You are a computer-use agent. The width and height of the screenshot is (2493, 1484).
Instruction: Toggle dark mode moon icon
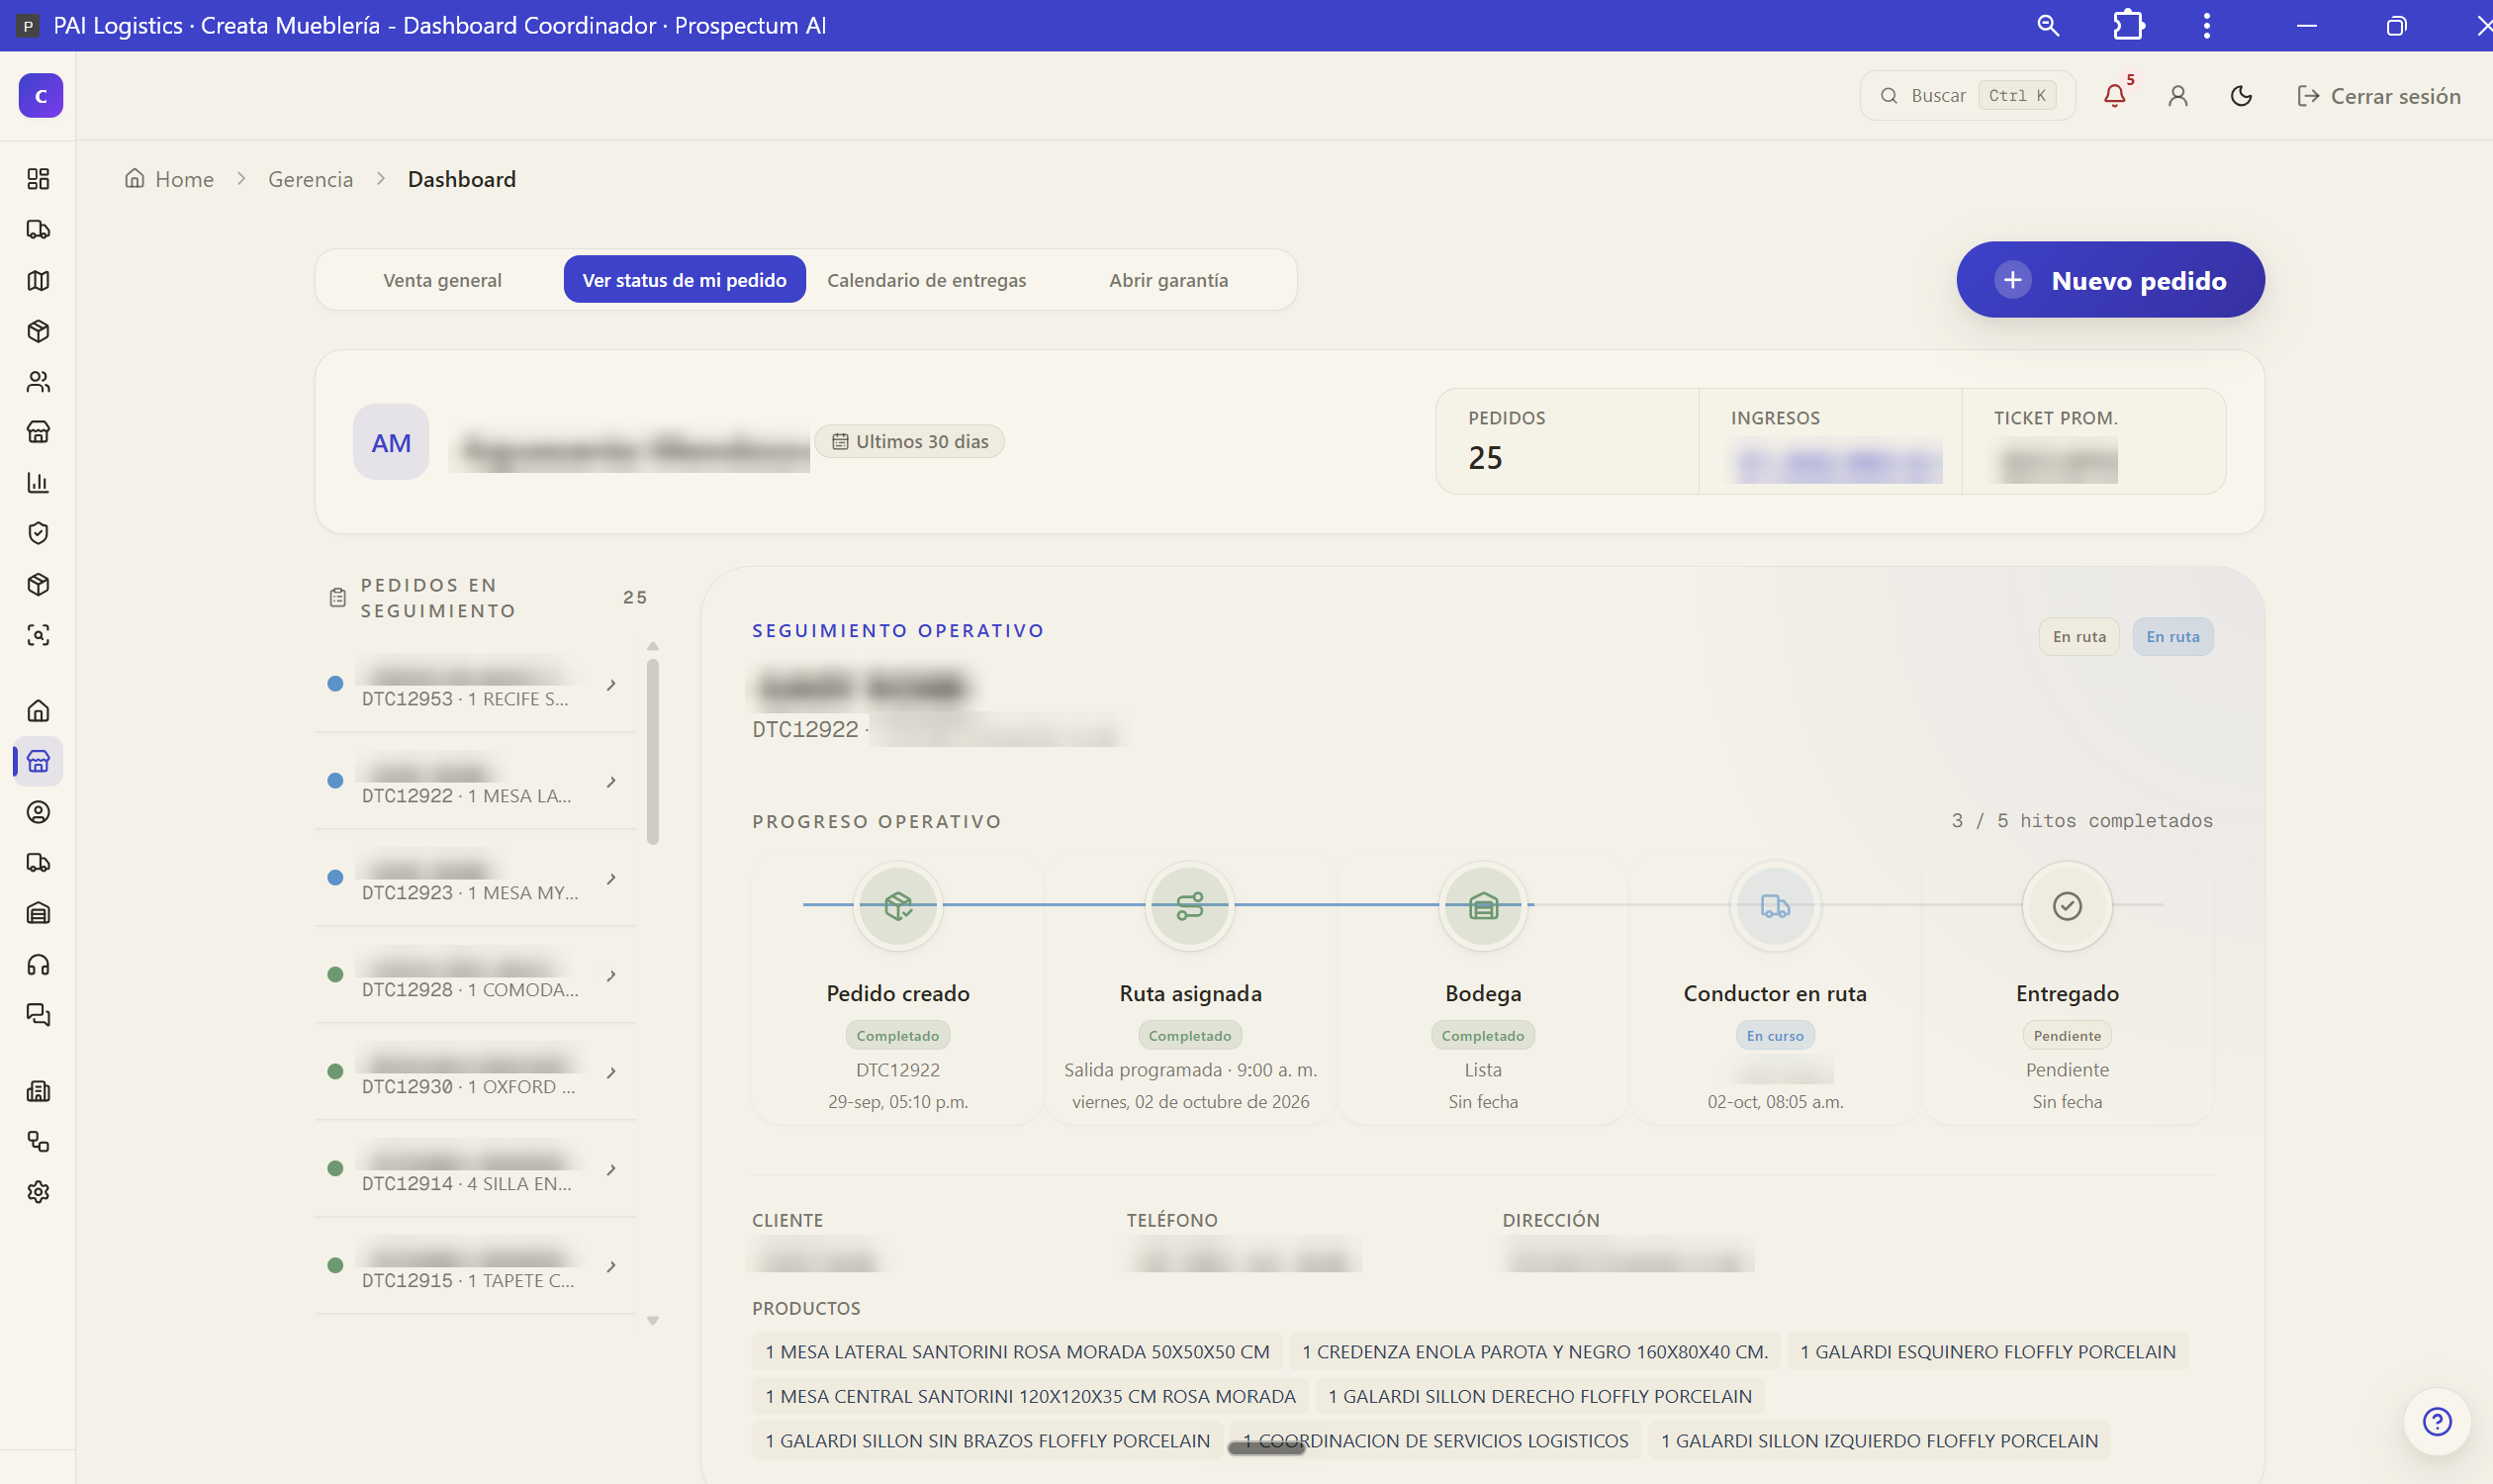tap(2241, 96)
